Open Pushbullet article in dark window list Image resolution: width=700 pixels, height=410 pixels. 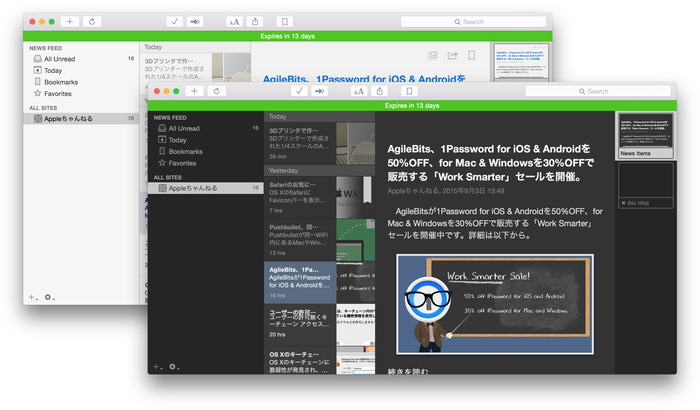click(319, 240)
